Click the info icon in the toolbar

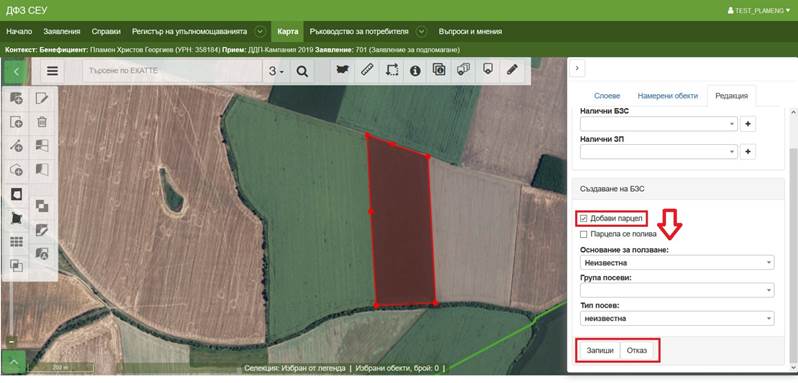(415, 70)
